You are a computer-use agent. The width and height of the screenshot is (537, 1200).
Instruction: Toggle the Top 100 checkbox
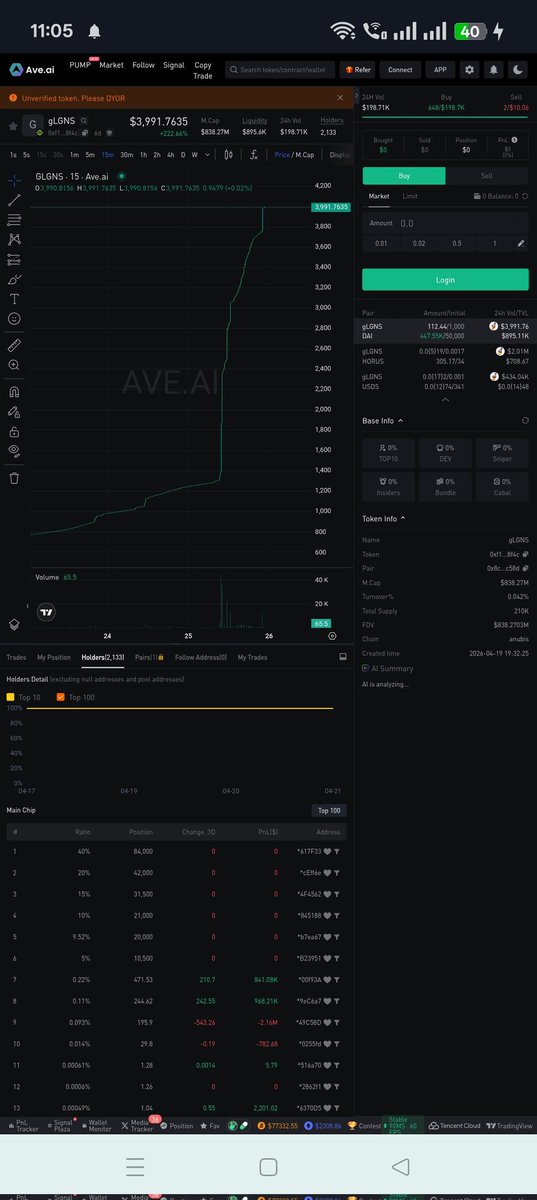[60, 696]
